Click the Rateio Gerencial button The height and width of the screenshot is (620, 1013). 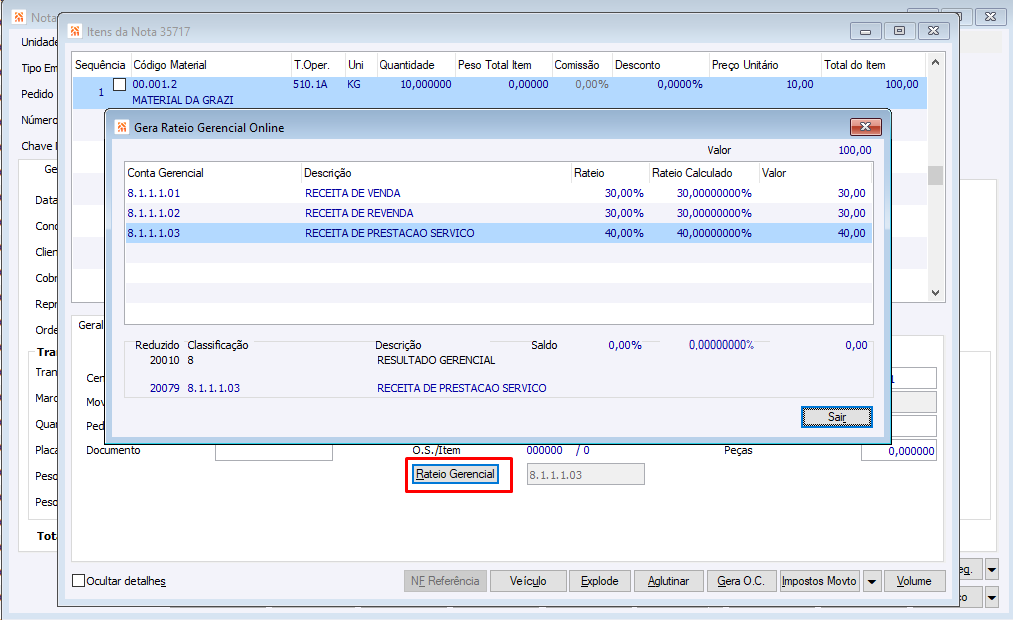(455, 474)
